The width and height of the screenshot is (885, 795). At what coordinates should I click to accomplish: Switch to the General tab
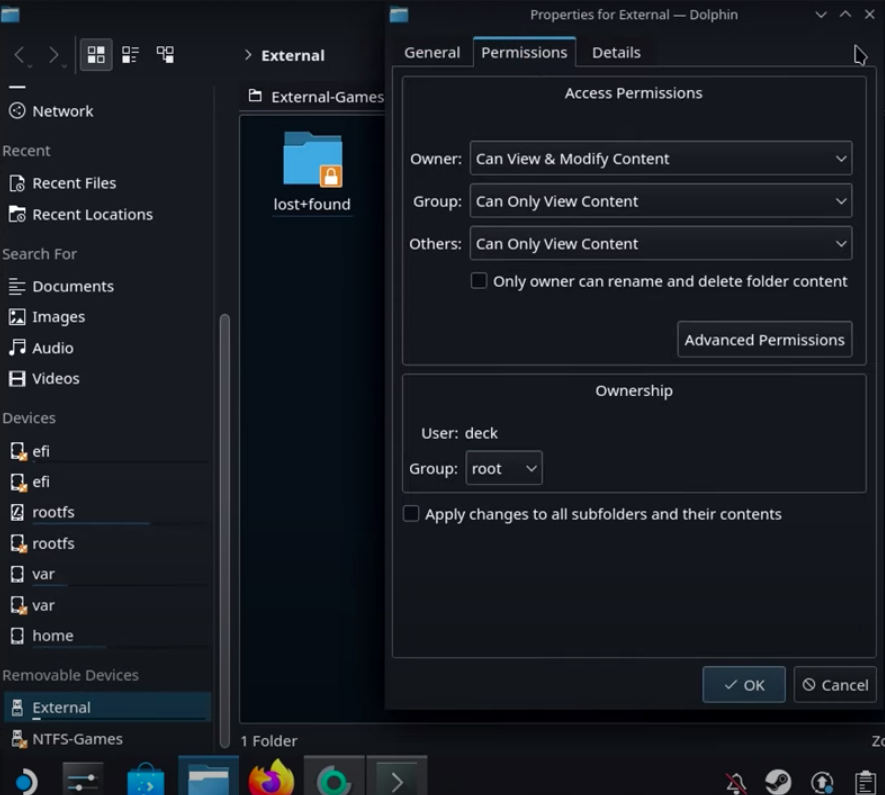coord(432,52)
